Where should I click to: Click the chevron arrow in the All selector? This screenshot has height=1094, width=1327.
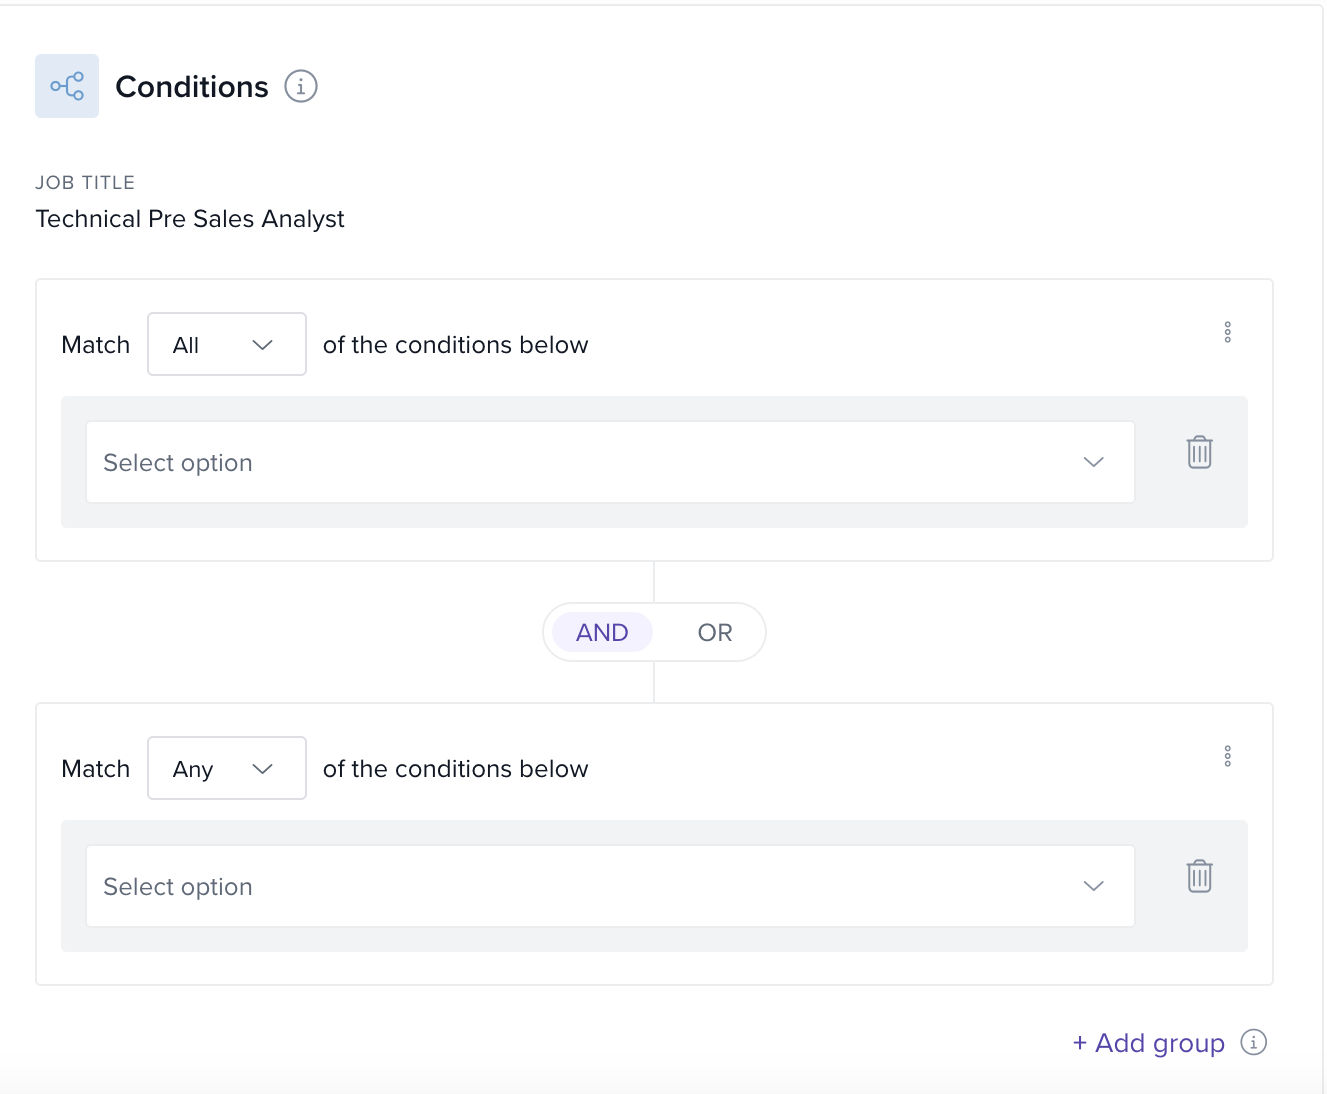[263, 345]
